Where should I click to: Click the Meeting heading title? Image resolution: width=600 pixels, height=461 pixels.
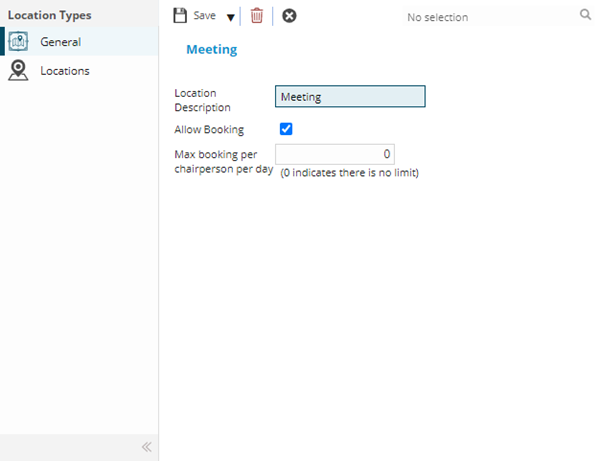point(211,49)
